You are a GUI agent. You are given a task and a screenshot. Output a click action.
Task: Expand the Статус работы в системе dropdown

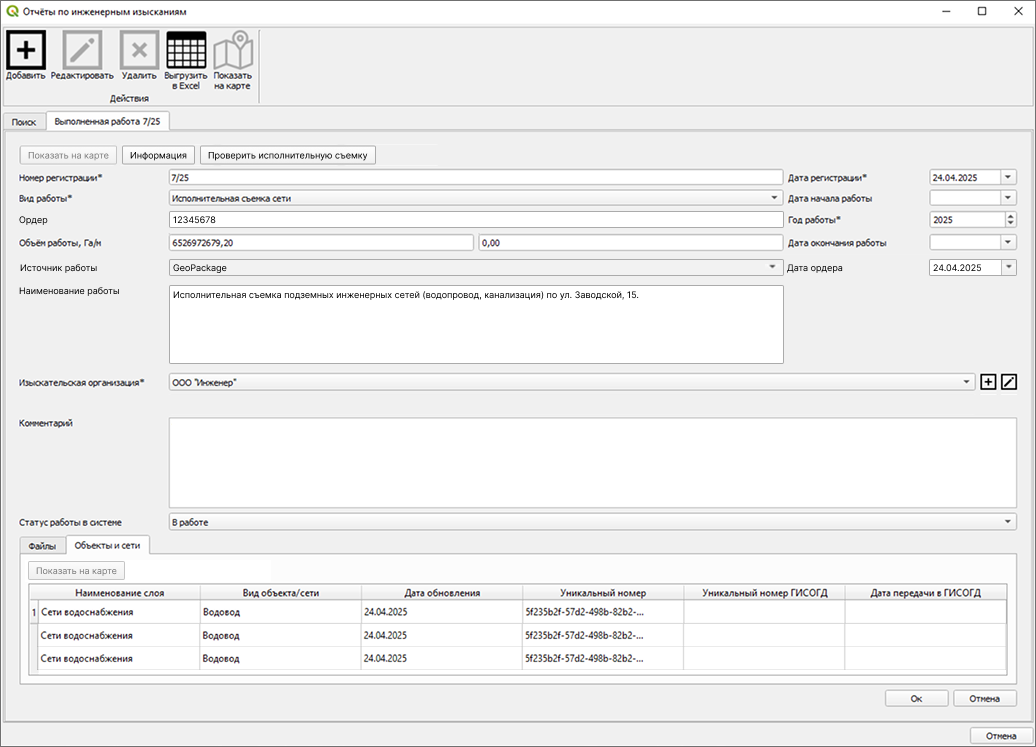tap(1008, 522)
